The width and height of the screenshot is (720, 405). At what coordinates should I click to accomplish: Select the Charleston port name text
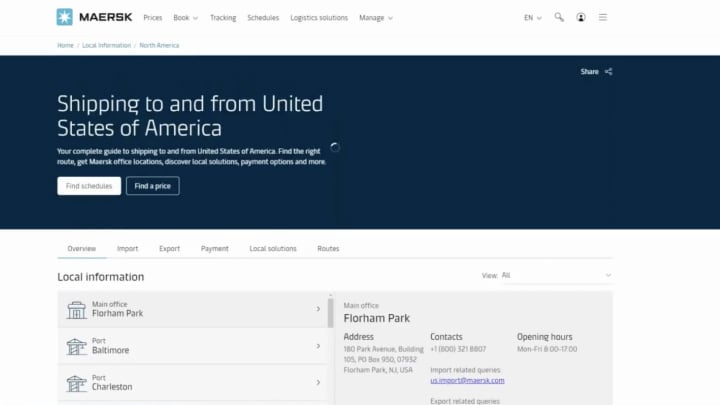[112, 387]
